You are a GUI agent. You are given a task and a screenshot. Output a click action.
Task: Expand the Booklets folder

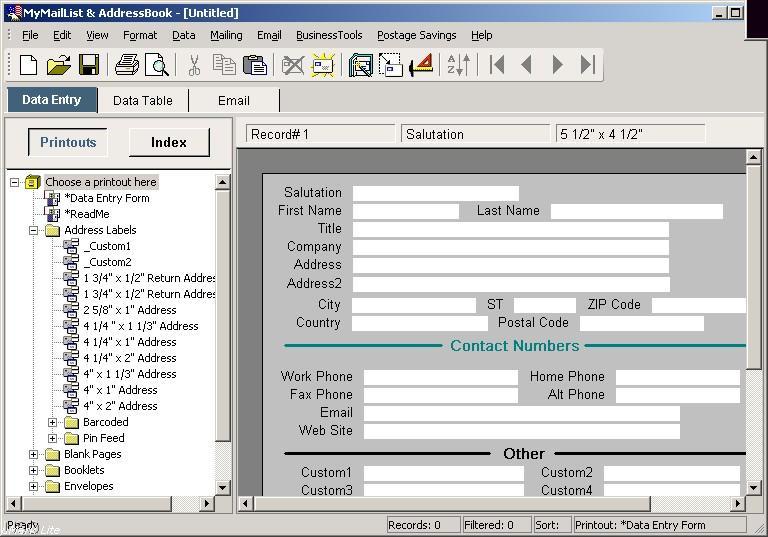click(x=33, y=470)
